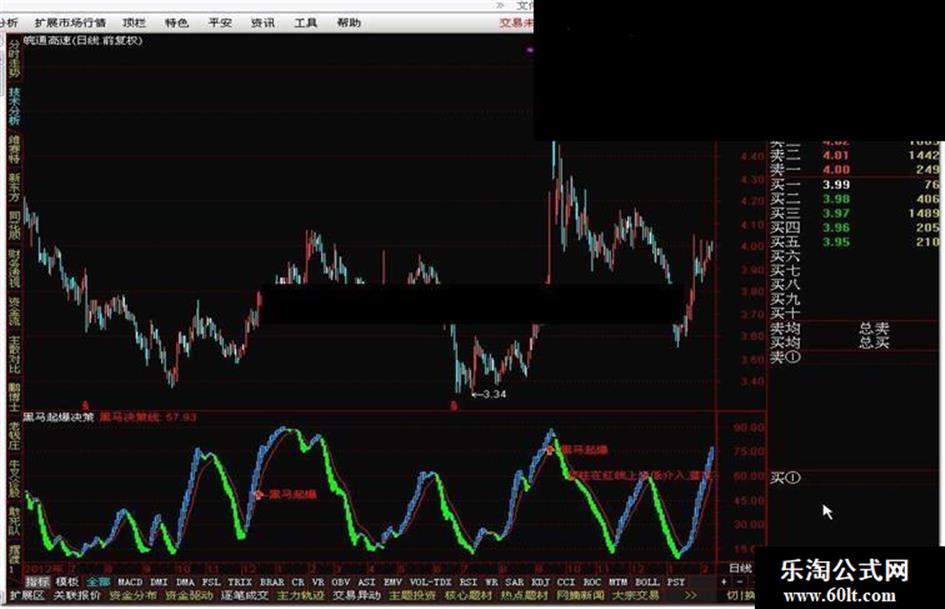Click the 卖一 price 4.00
The height and width of the screenshot is (609, 945).
[837, 170]
